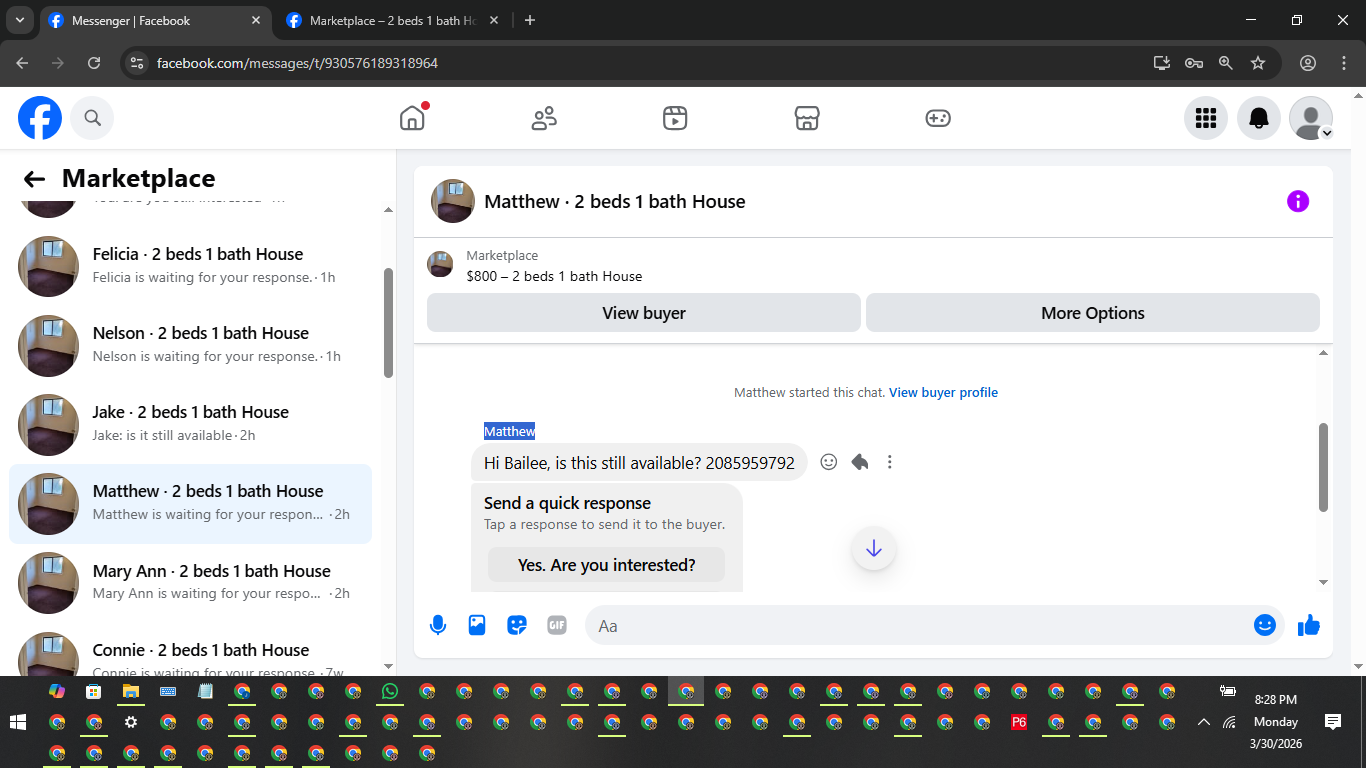Open the saved passwords key icon
The height and width of the screenshot is (768, 1366).
(1194, 63)
